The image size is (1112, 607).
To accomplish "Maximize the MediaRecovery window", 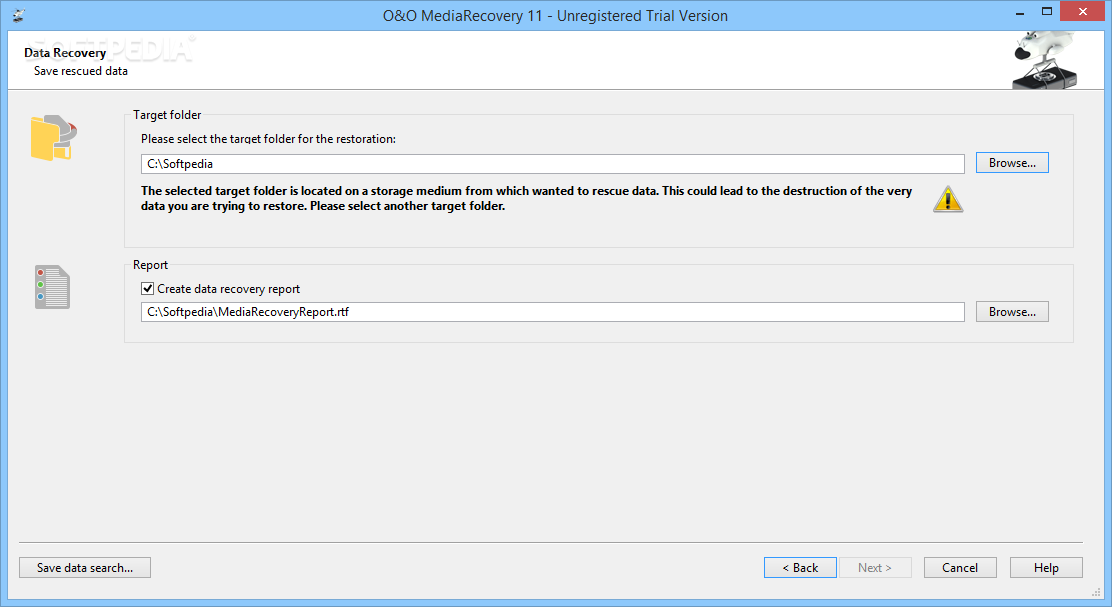I will [1047, 12].
